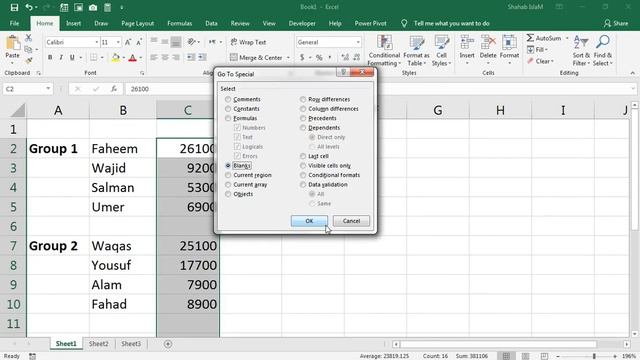Screen dimensions: 640x360
Task: Click the Wrap Text button
Action: tap(248, 42)
